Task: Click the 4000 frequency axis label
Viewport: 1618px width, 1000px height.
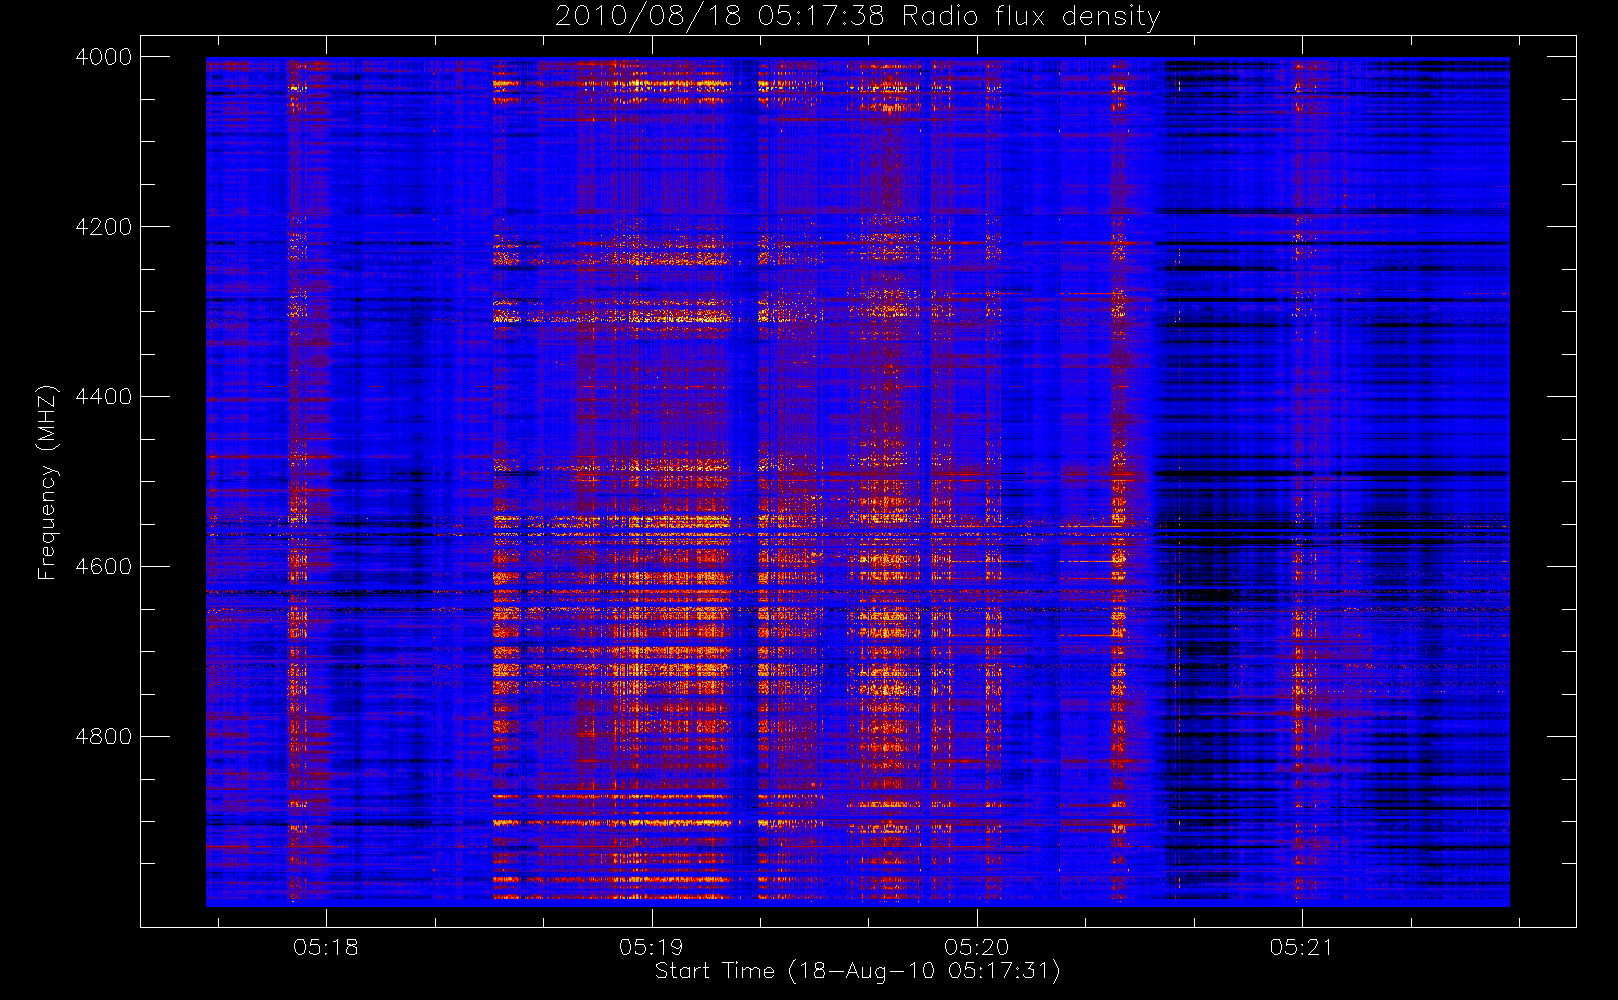Action: (104, 57)
